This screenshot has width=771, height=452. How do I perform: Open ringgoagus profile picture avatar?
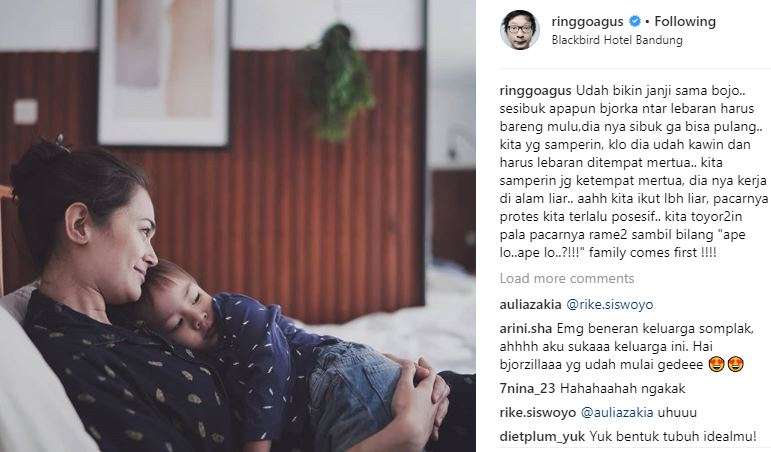[520, 30]
